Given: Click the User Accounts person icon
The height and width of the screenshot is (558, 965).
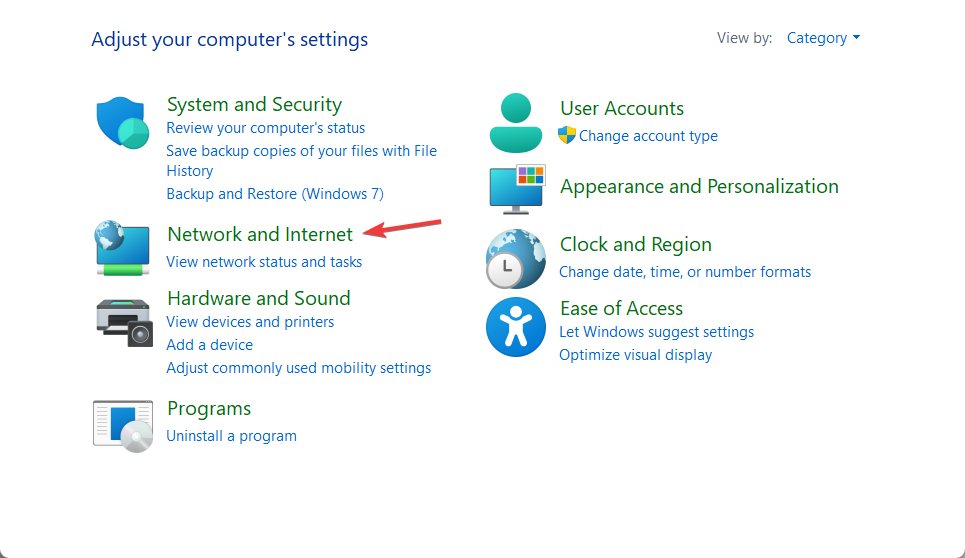Looking at the screenshot, I should point(515,122).
